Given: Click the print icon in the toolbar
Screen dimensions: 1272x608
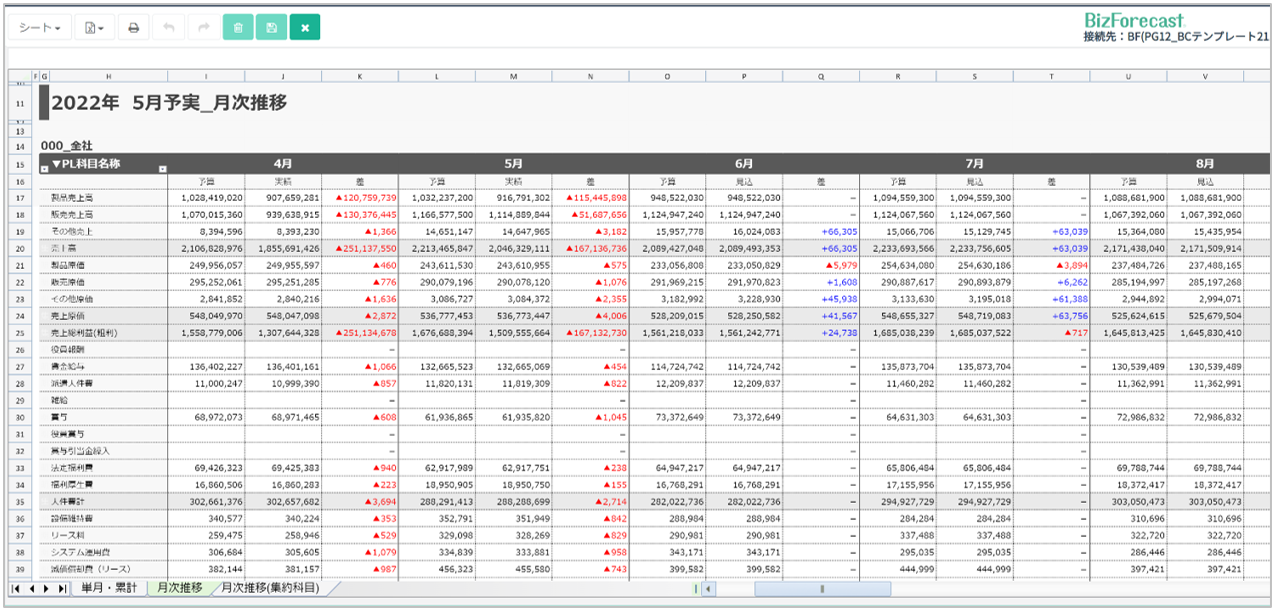Looking at the screenshot, I should pyautogui.click(x=132, y=28).
